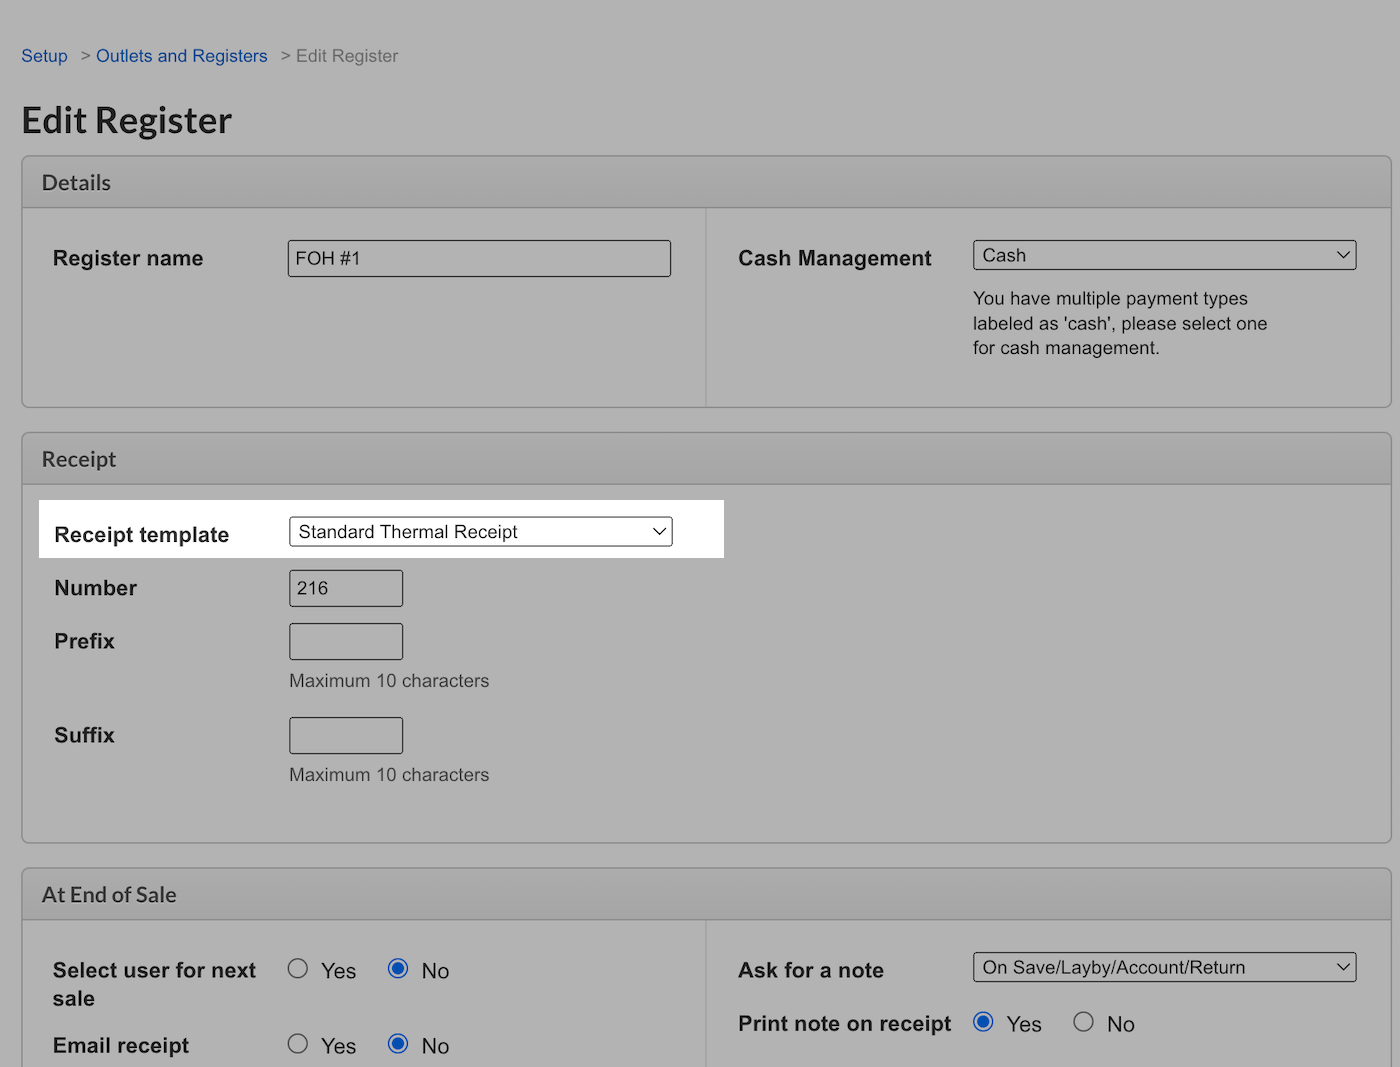
Task: Click the Maximum 10 characters hint under Suffix
Action: point(389,775)
